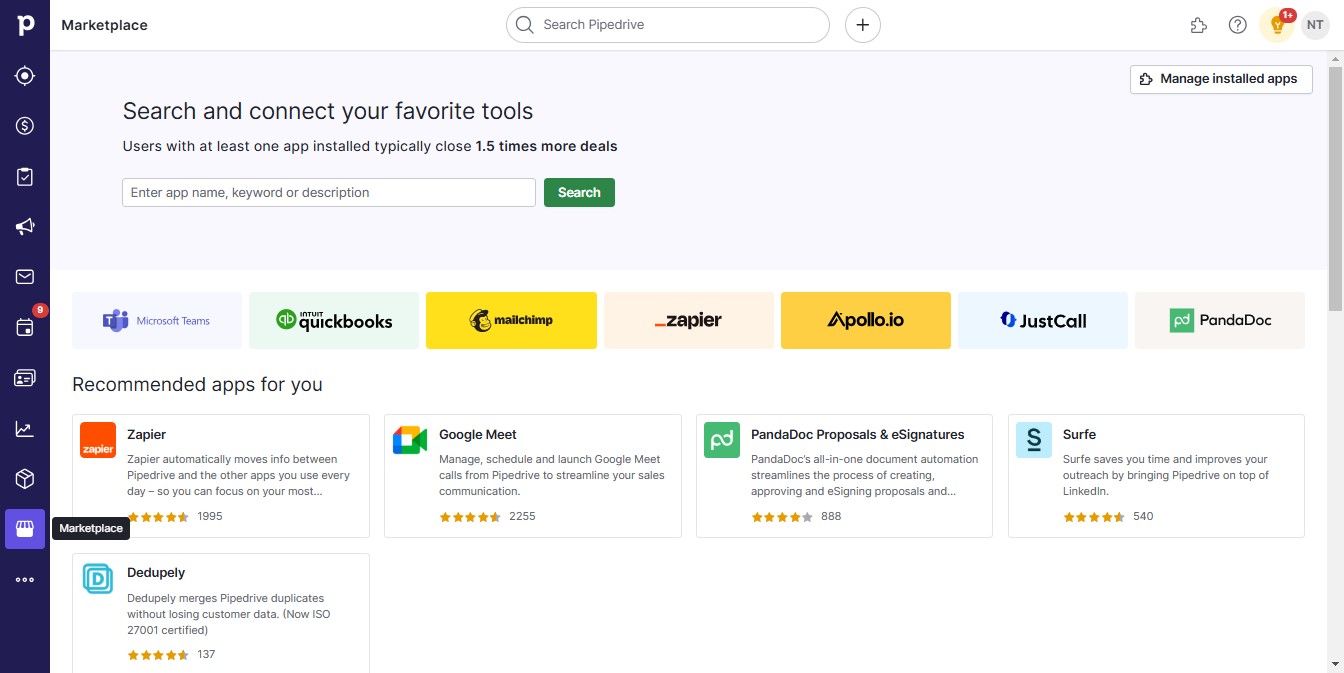
Task: Click the Zapier 1995 ratings stars
Action: click(158, 517)
